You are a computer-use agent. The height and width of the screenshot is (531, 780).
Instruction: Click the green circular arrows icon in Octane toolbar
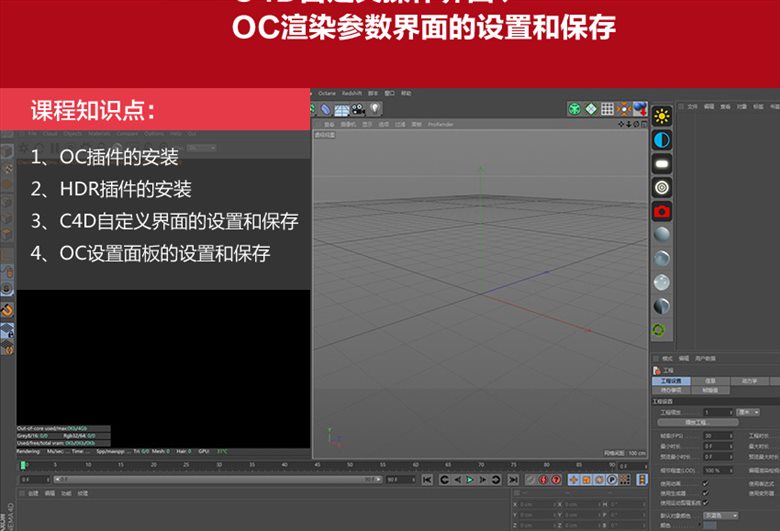point(659,329)
